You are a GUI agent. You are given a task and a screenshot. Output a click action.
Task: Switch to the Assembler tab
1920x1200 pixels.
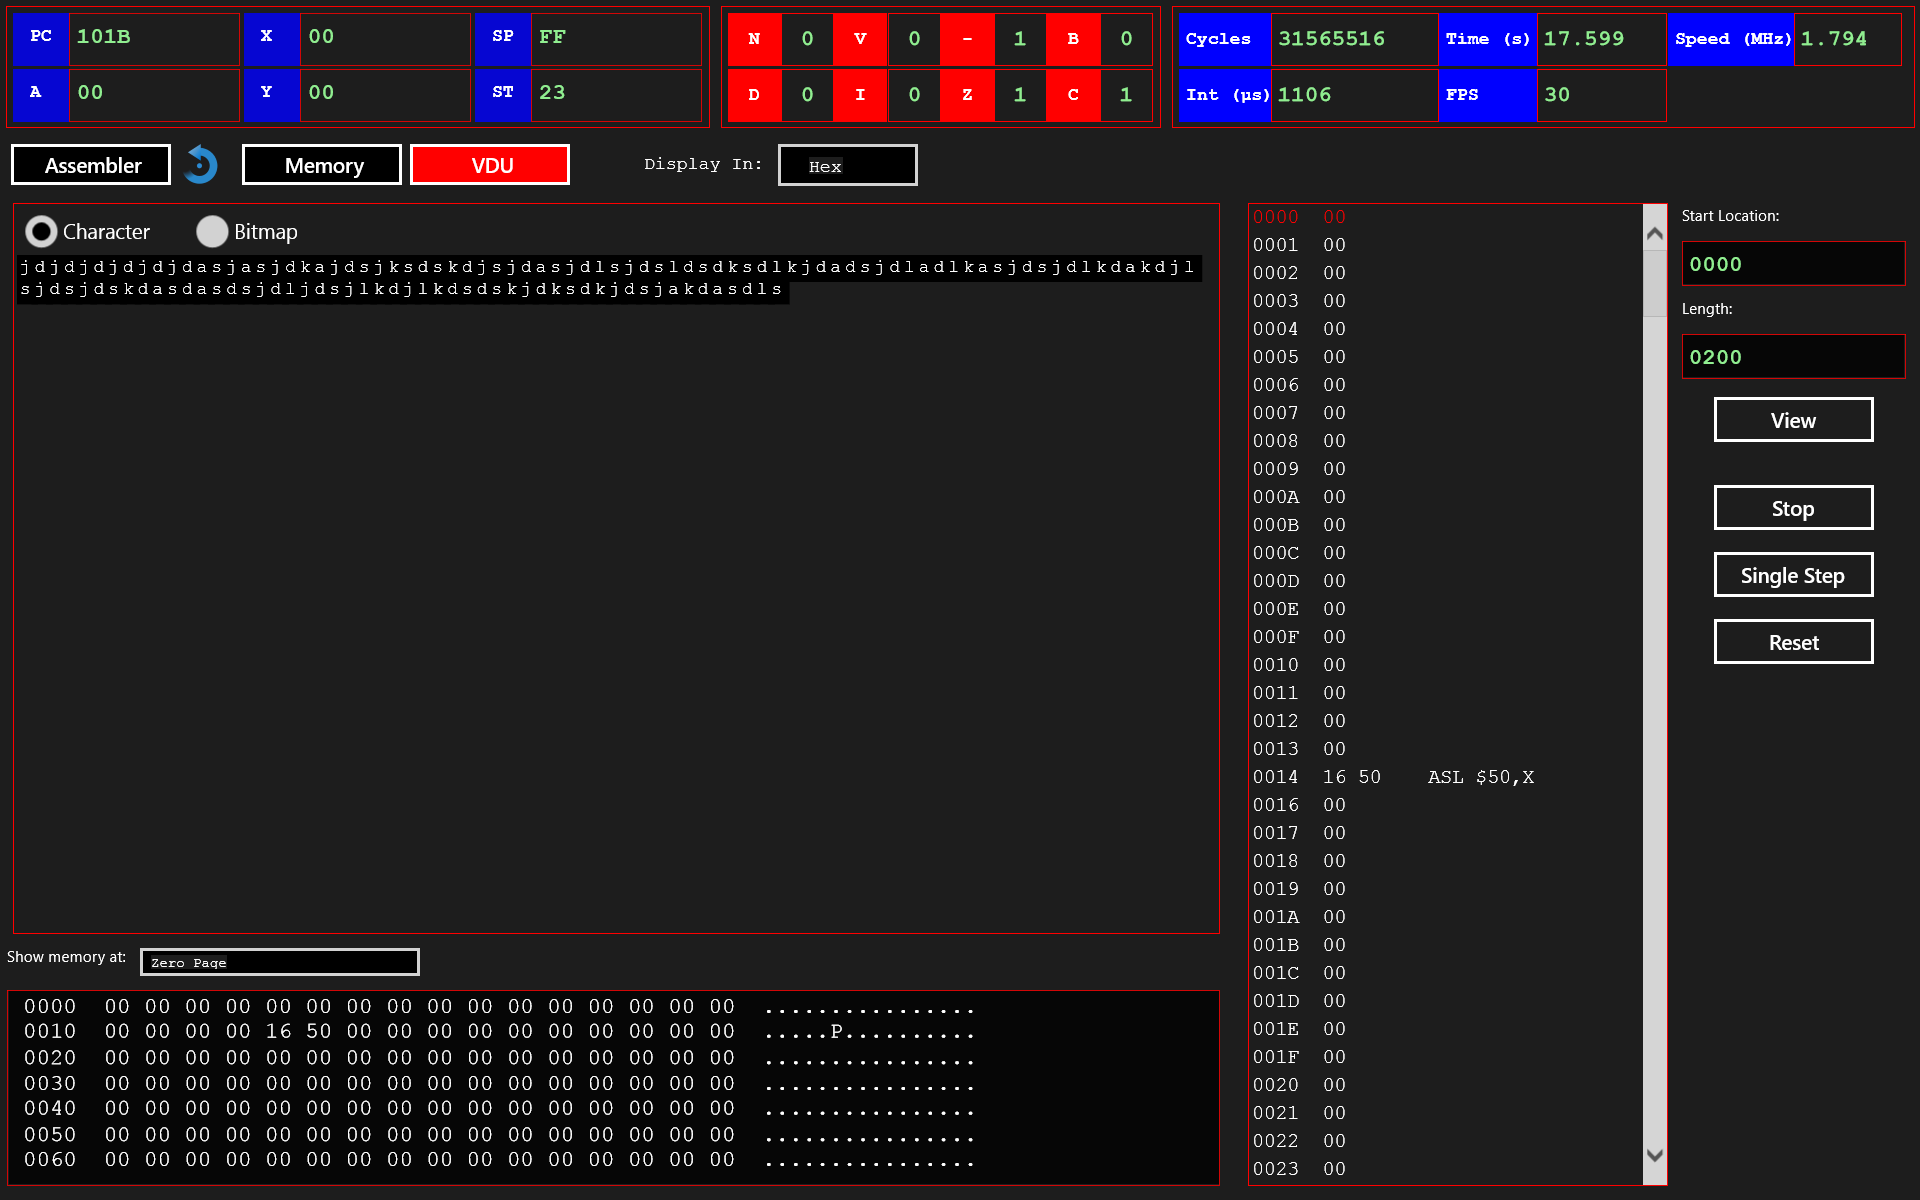(91, 165)
